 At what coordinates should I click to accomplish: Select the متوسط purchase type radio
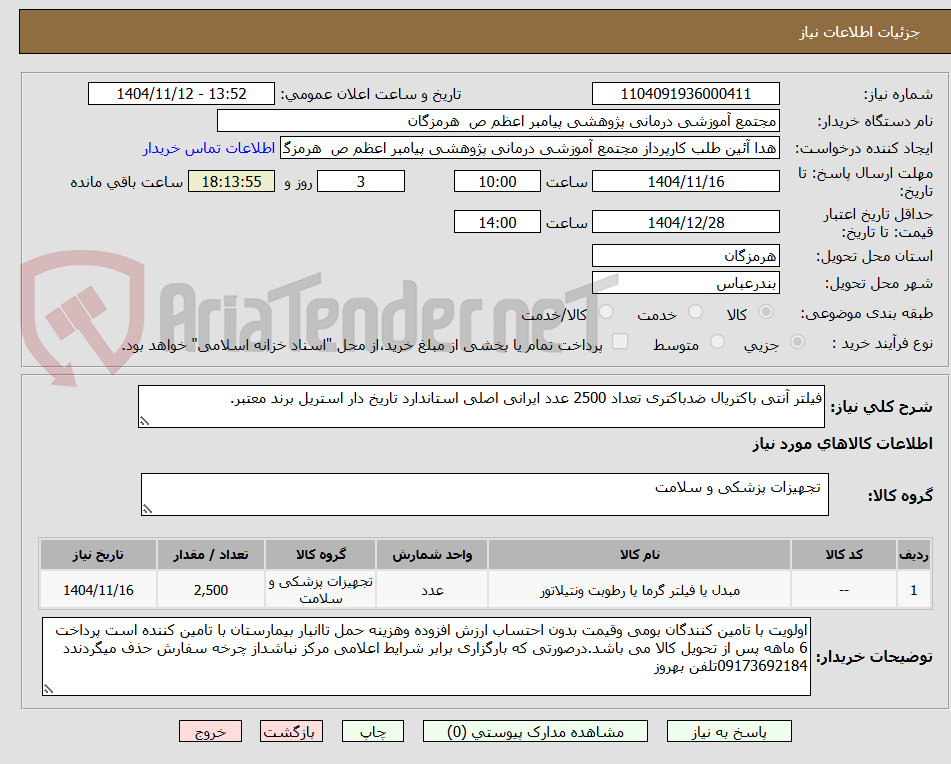coord(717,342)
